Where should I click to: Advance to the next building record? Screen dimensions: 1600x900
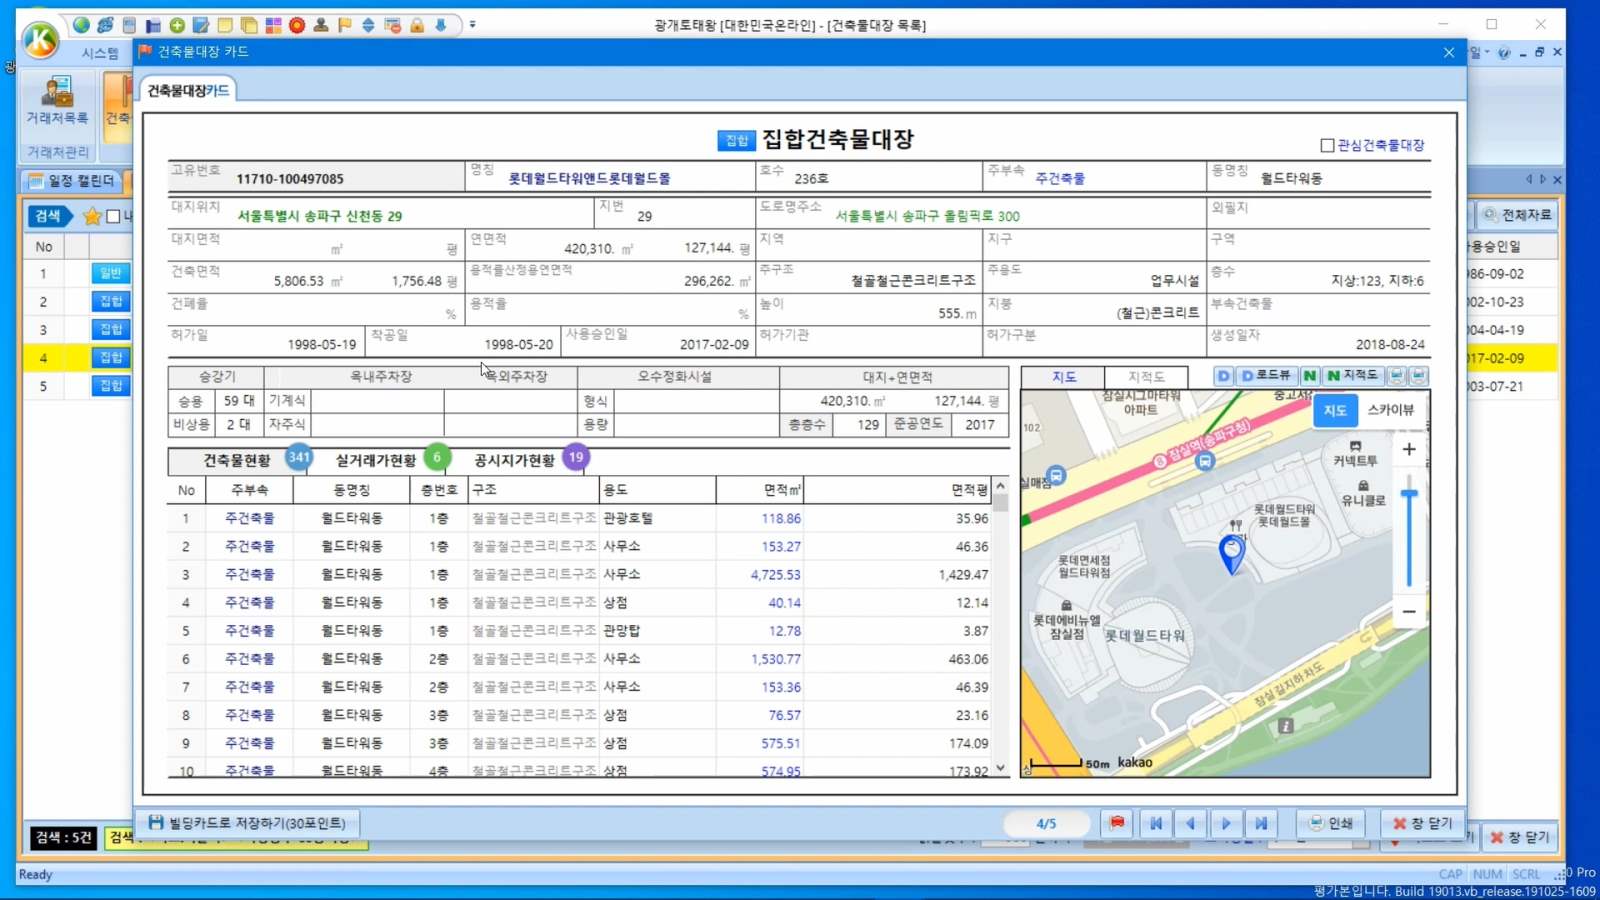pos(1226,823)
